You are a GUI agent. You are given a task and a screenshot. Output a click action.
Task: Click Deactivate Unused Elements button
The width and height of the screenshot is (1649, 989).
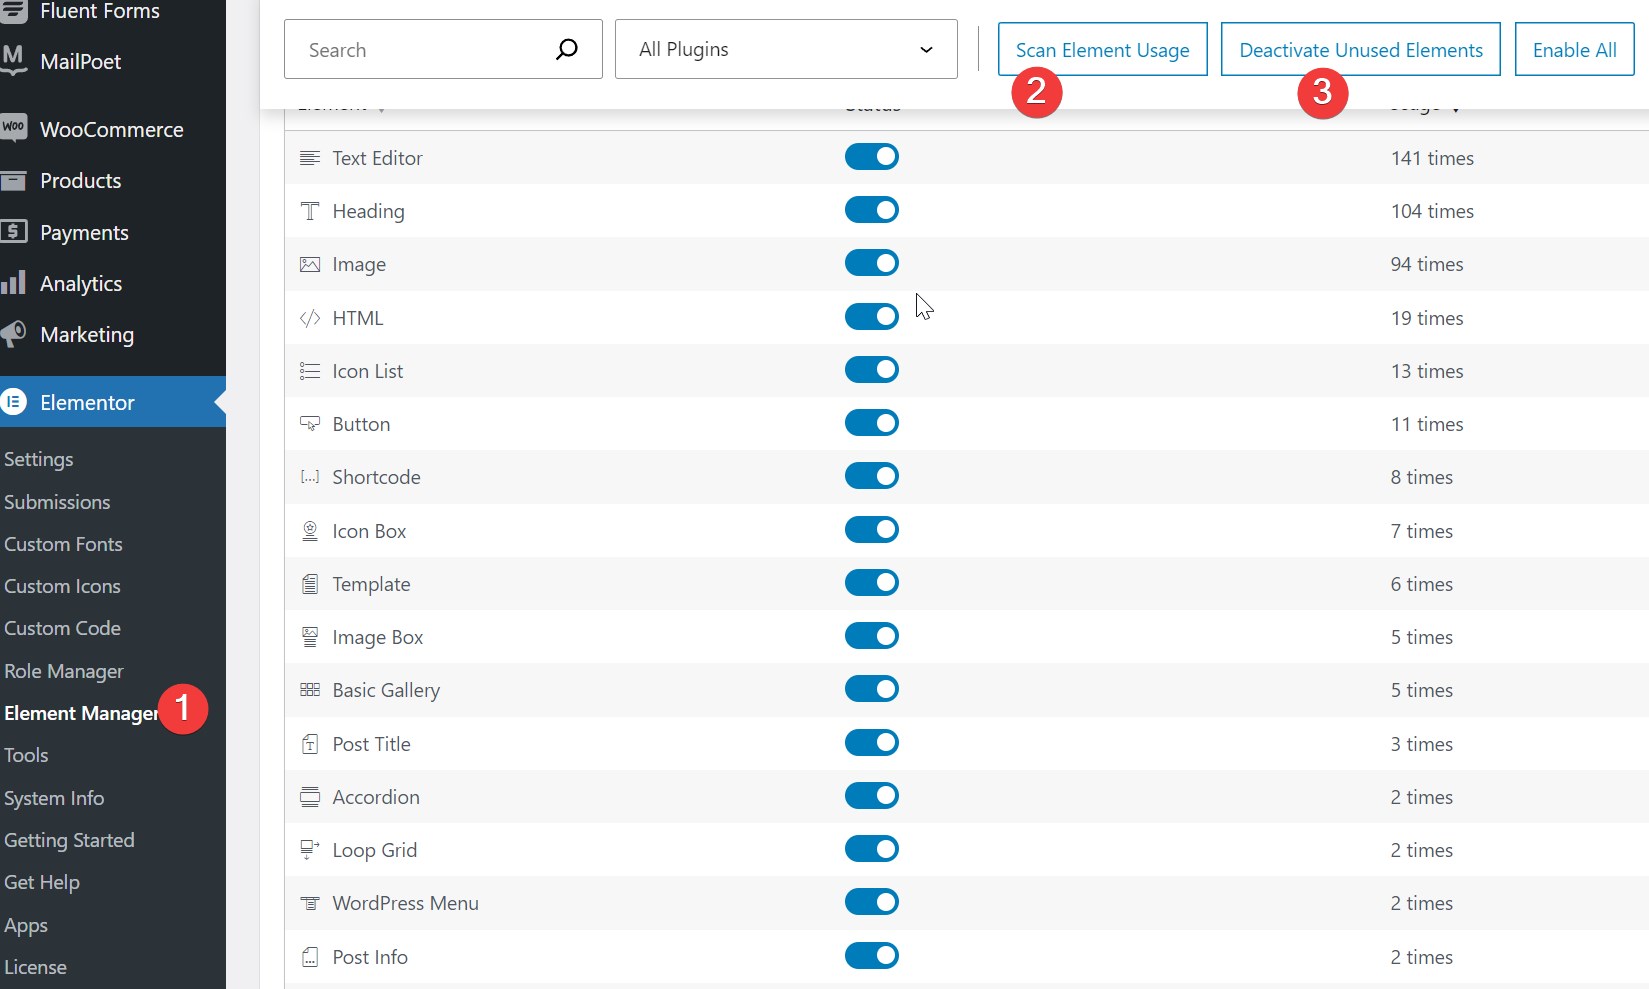pos(1360,49)
